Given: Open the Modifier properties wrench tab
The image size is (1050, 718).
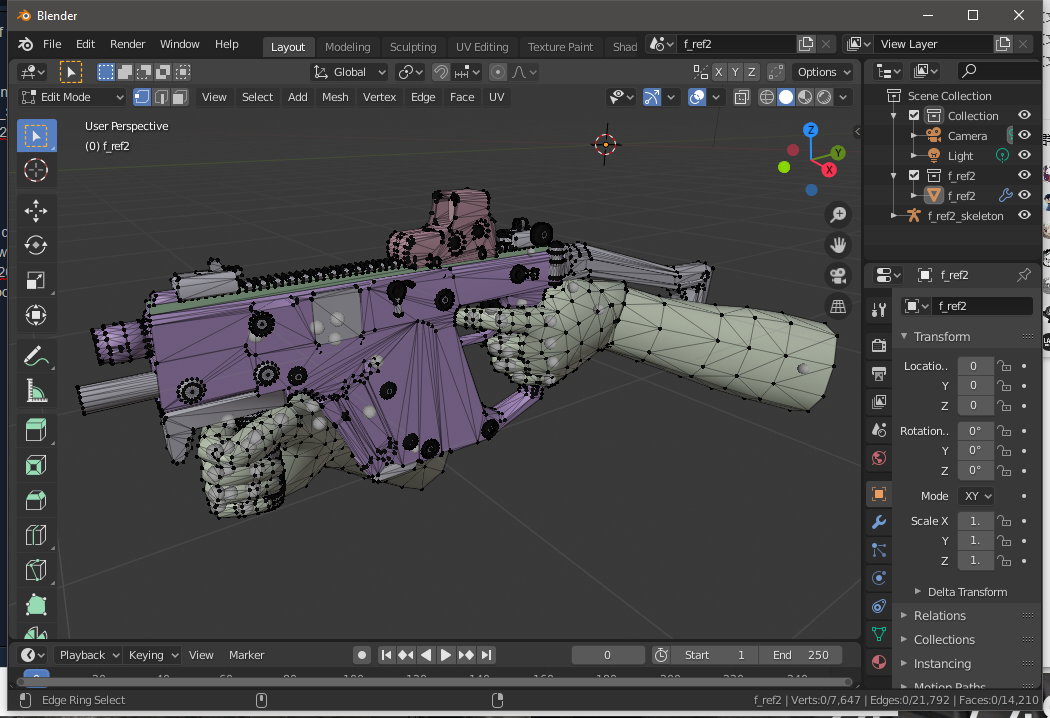Looking at the screenshot, I should coord(879,522).
